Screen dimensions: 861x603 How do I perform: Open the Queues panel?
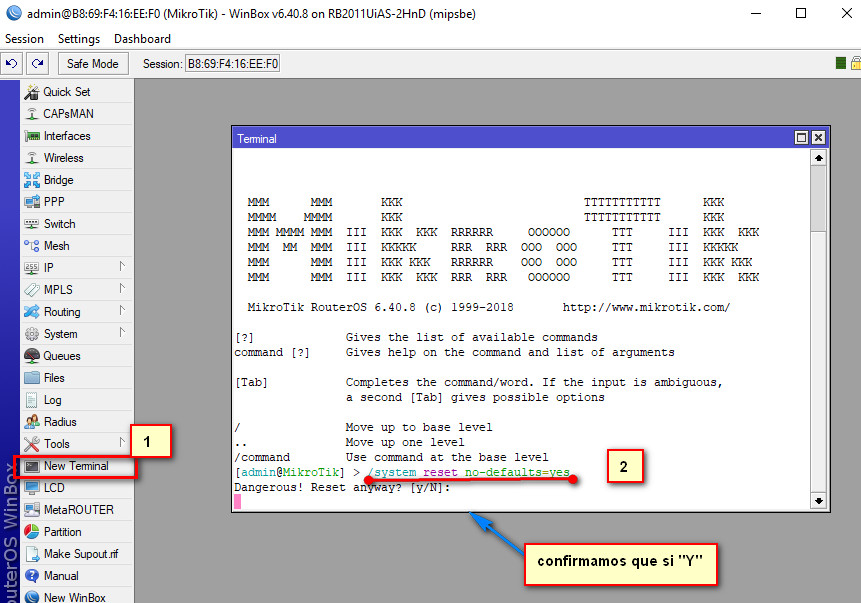pos(64,355)
